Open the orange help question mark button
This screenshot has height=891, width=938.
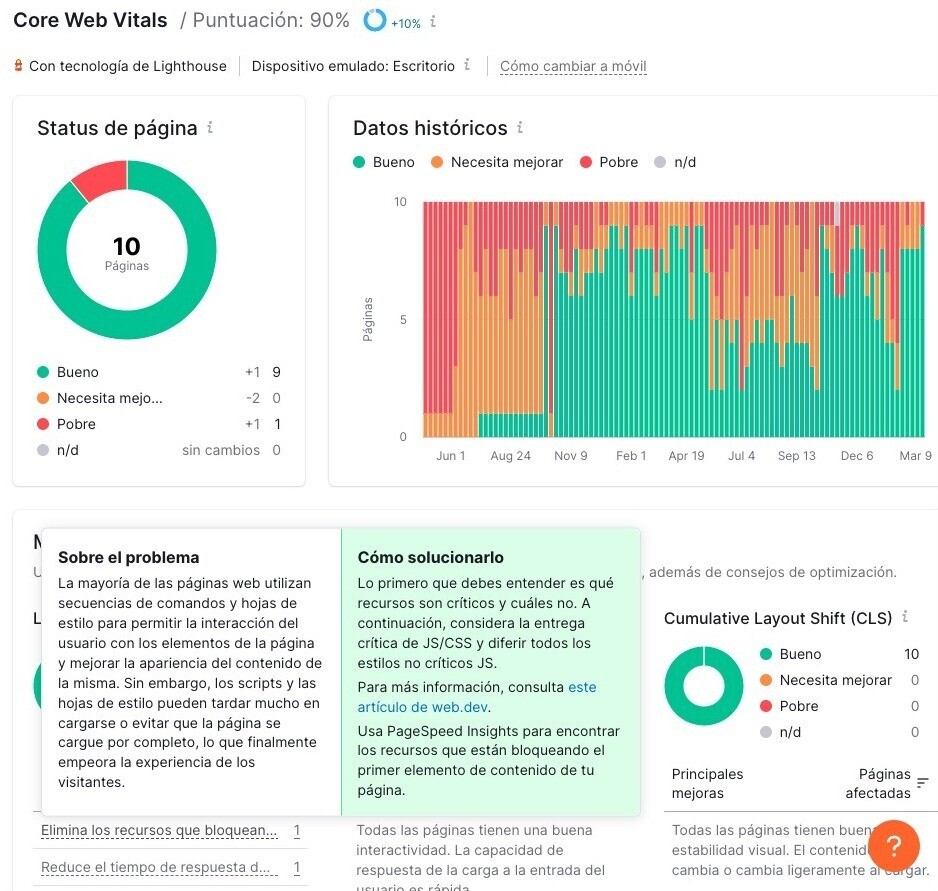click(x=893, y=846)
